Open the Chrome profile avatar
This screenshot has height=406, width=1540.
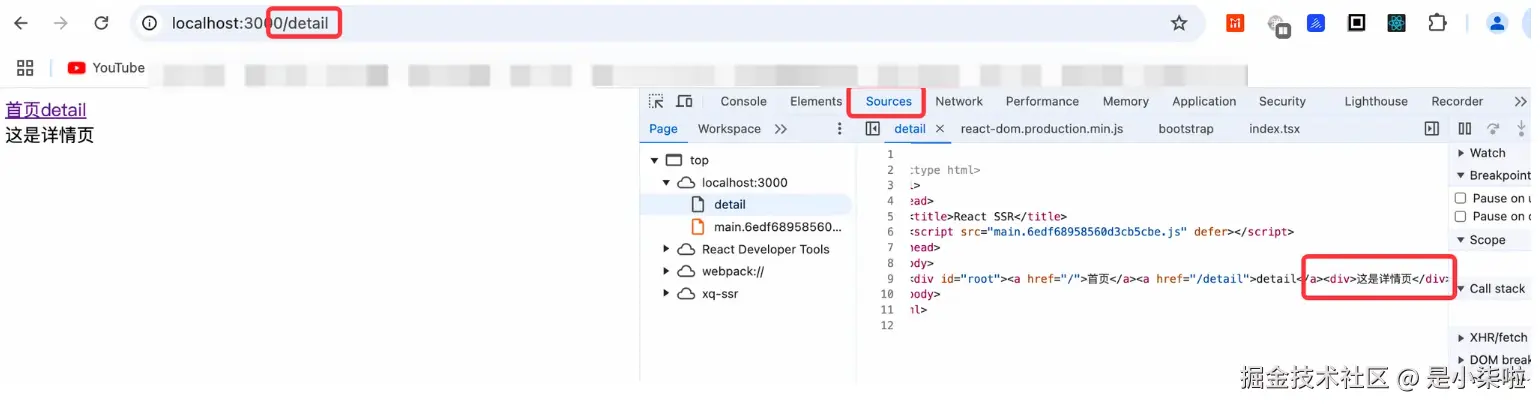click(1497, 23)
